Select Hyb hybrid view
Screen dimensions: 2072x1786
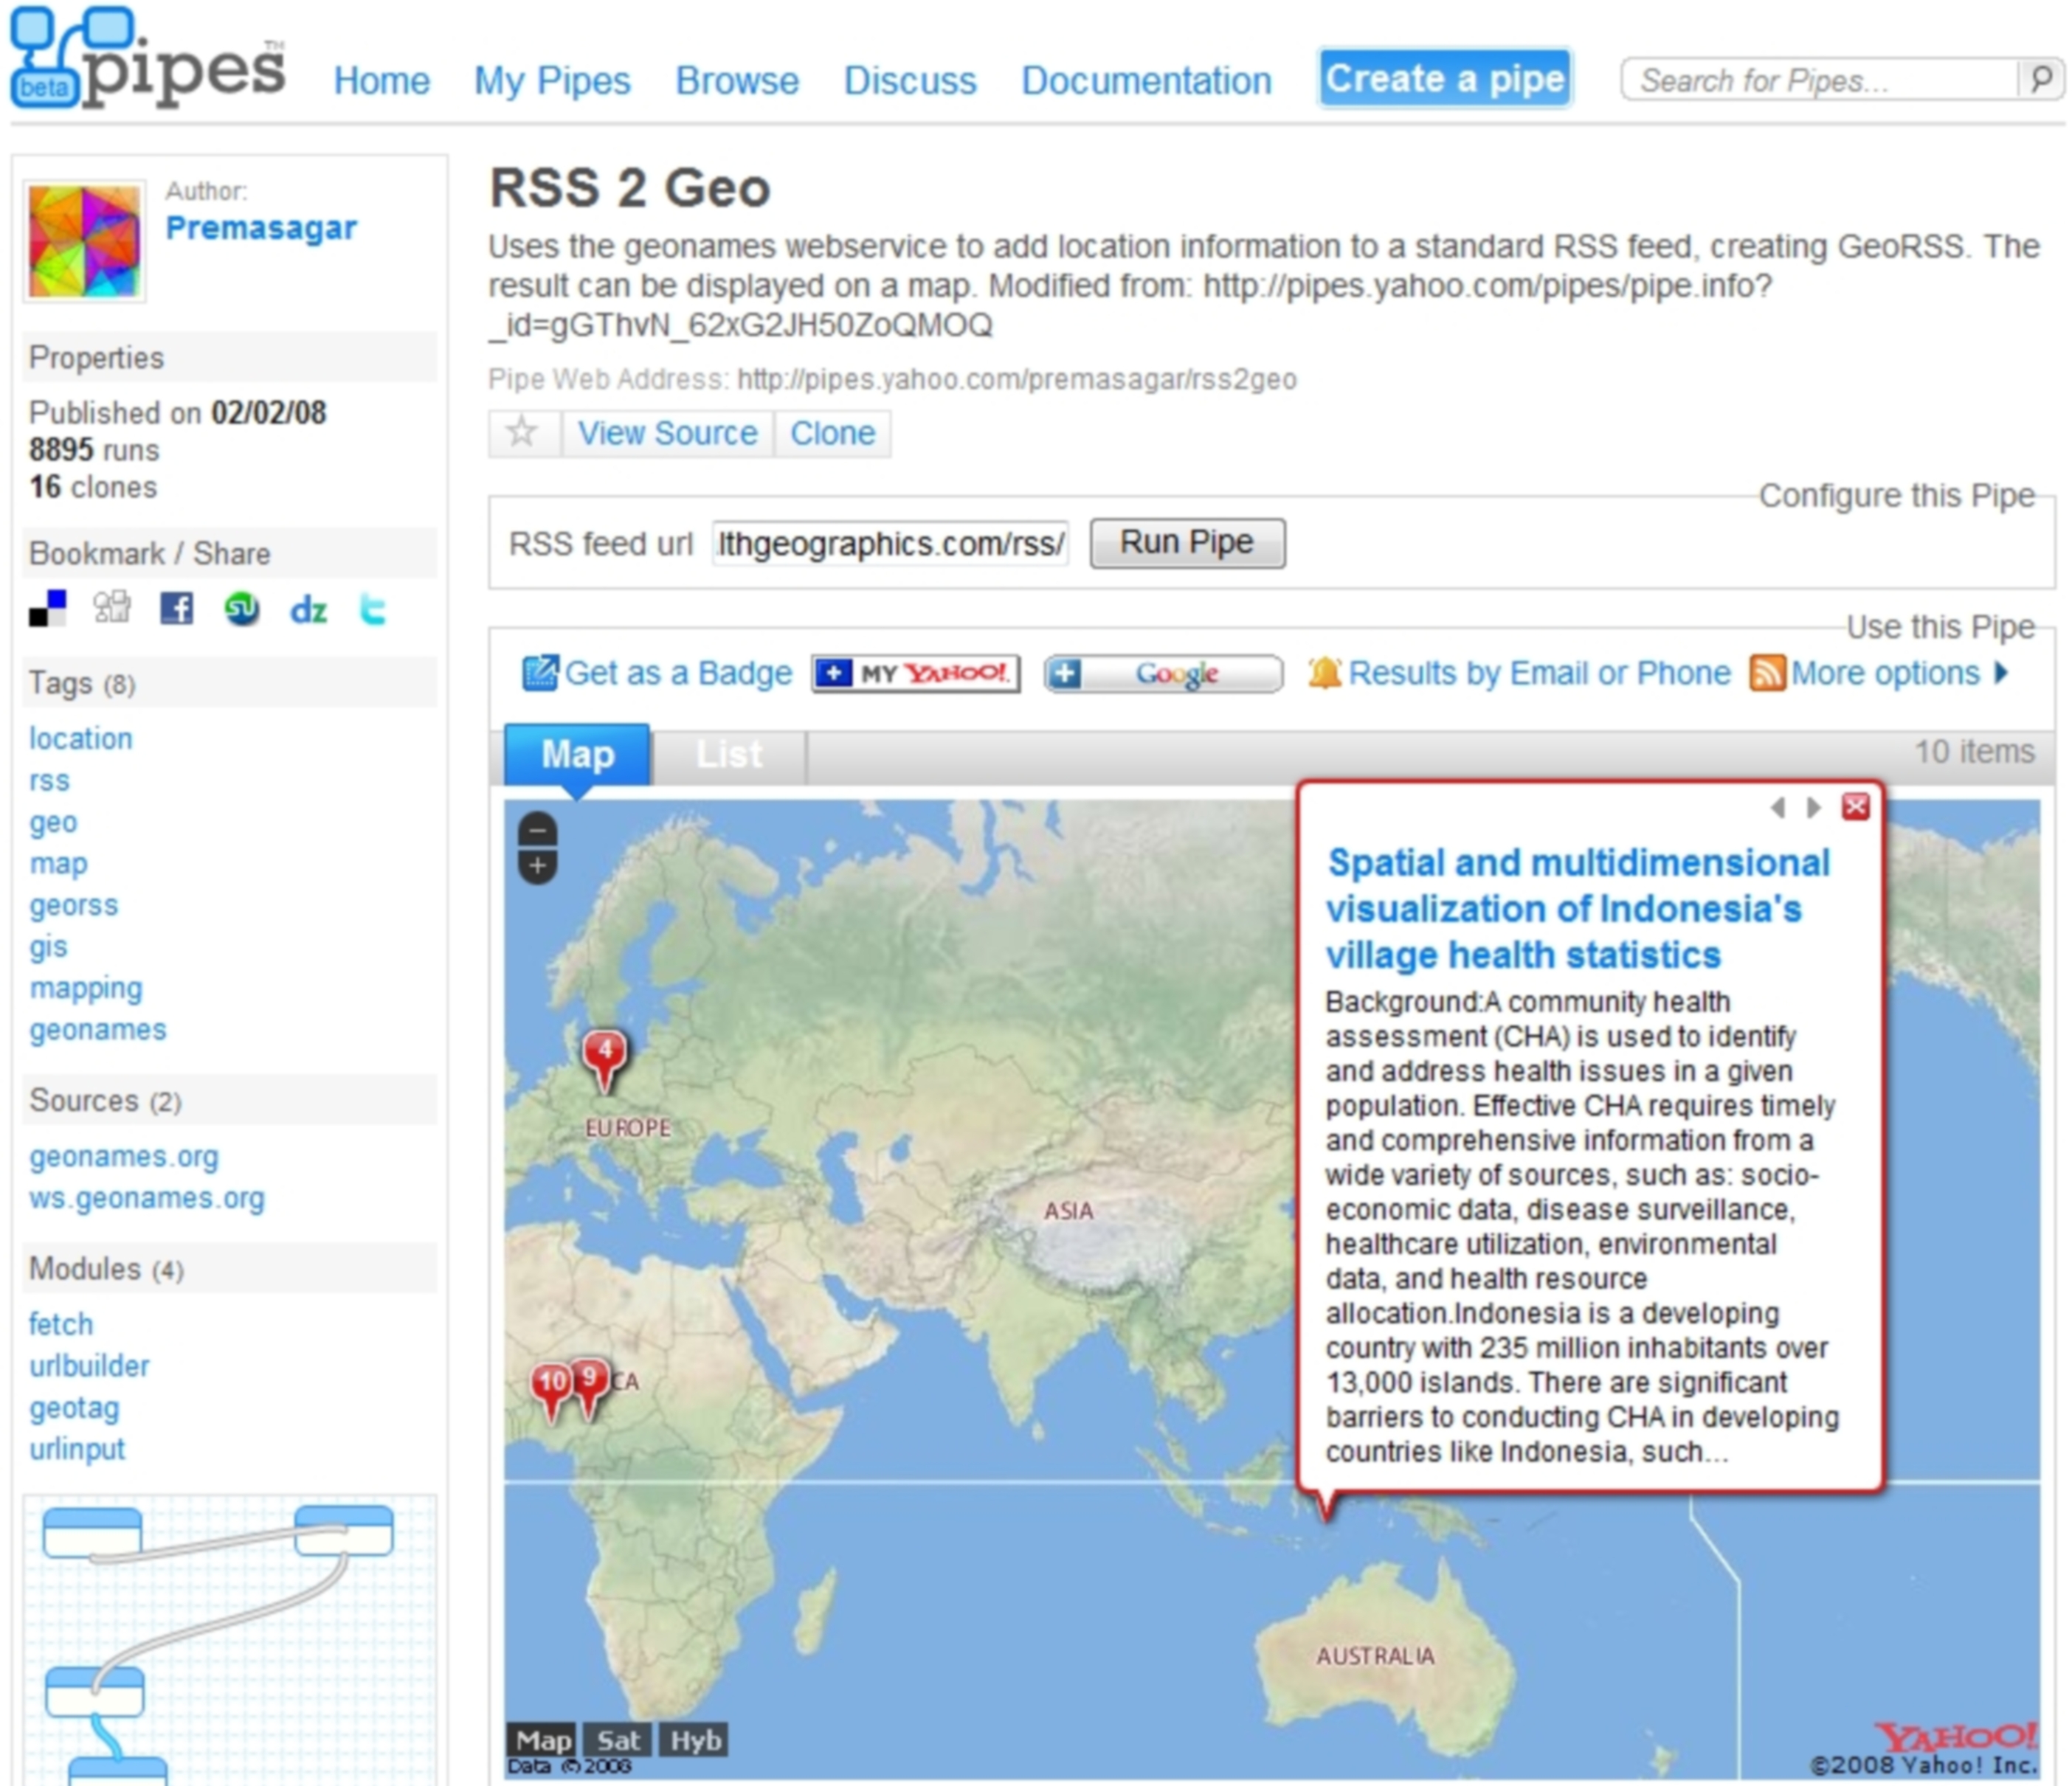tap(695, 1741)
